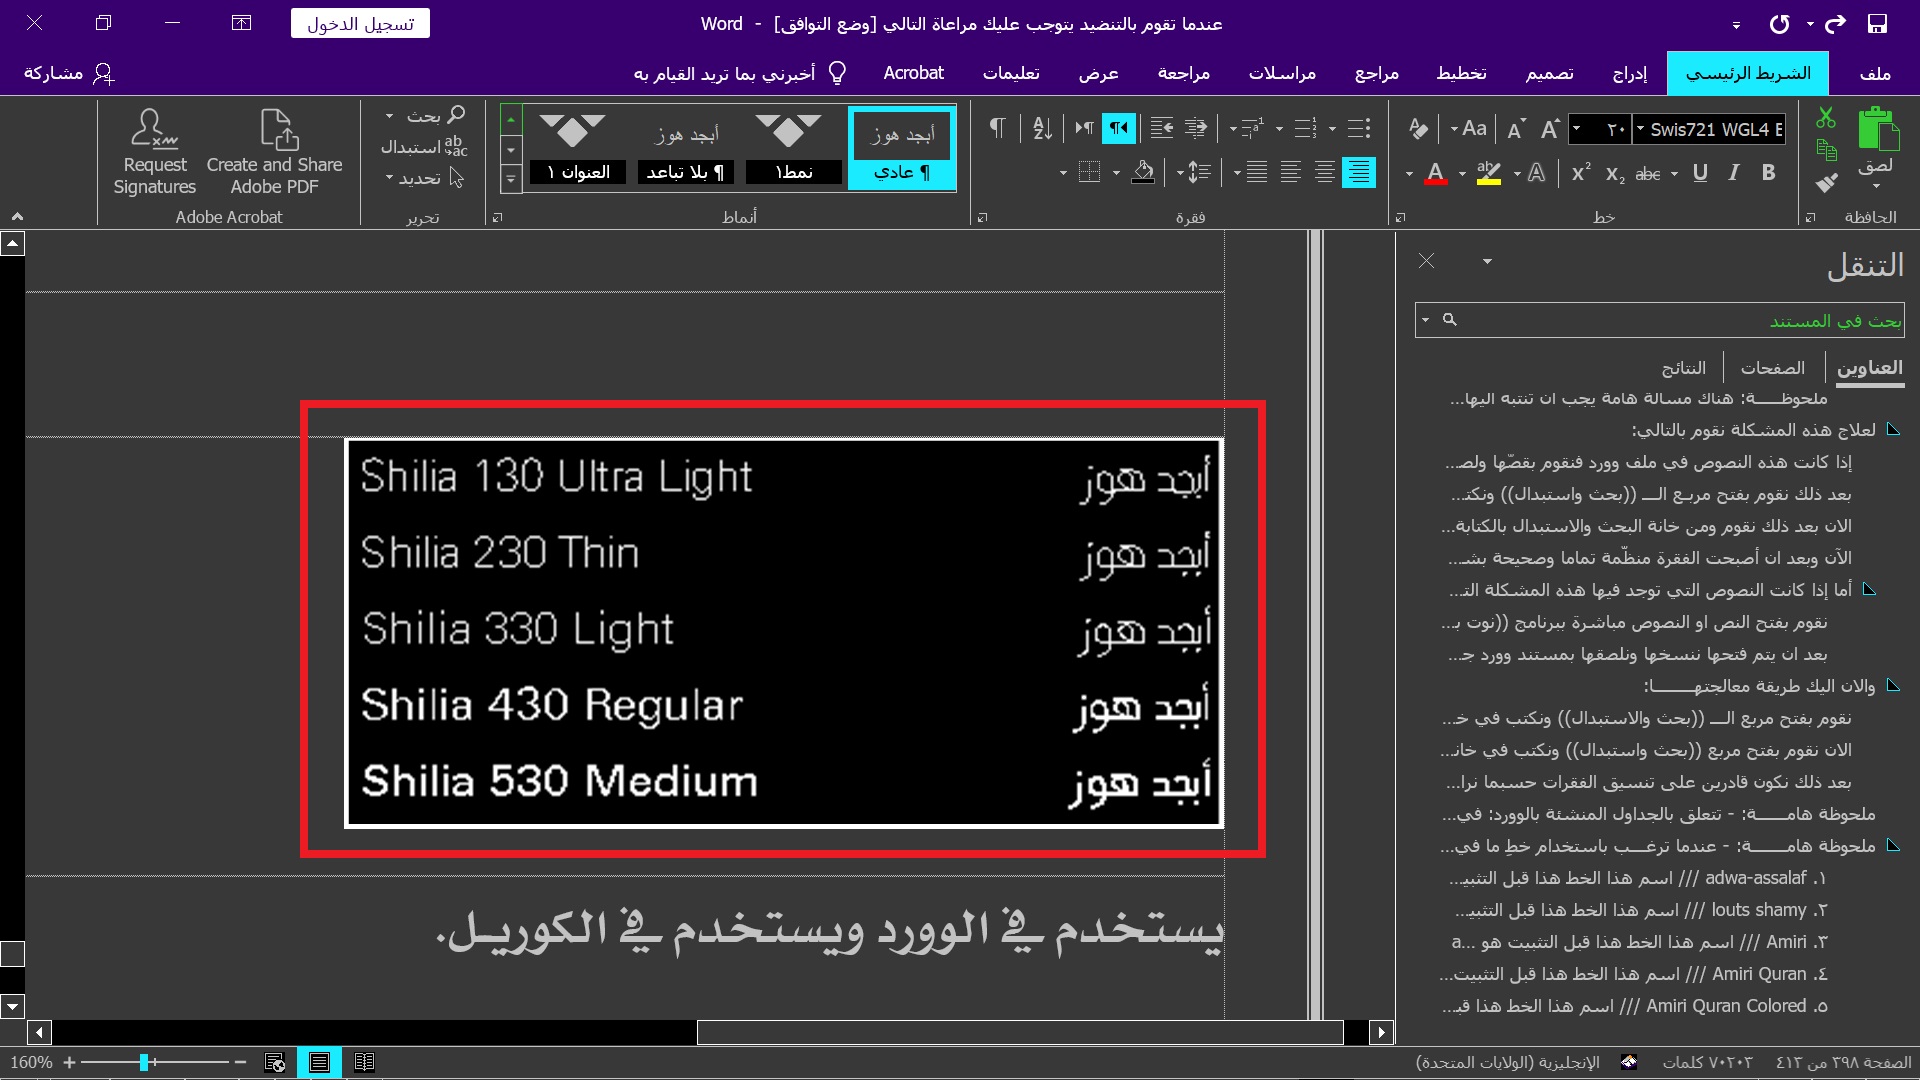The image size is (1920, 1080).
Task: Click Create and Share Adobe PDF
Action: click(x=274, y=153)
